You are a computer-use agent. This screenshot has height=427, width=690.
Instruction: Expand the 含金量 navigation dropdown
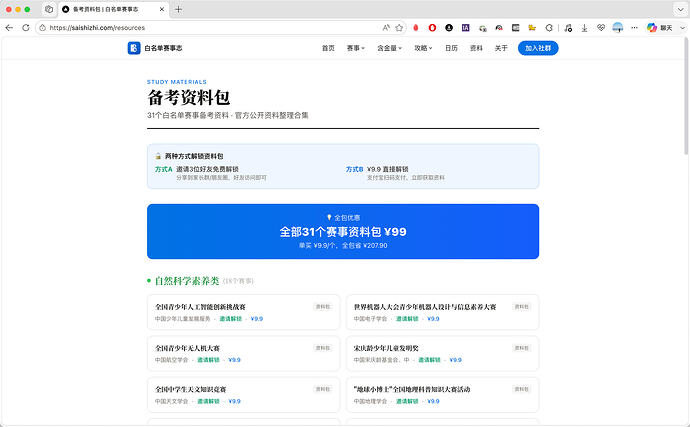pyautogui.click(x=389, y=48)
